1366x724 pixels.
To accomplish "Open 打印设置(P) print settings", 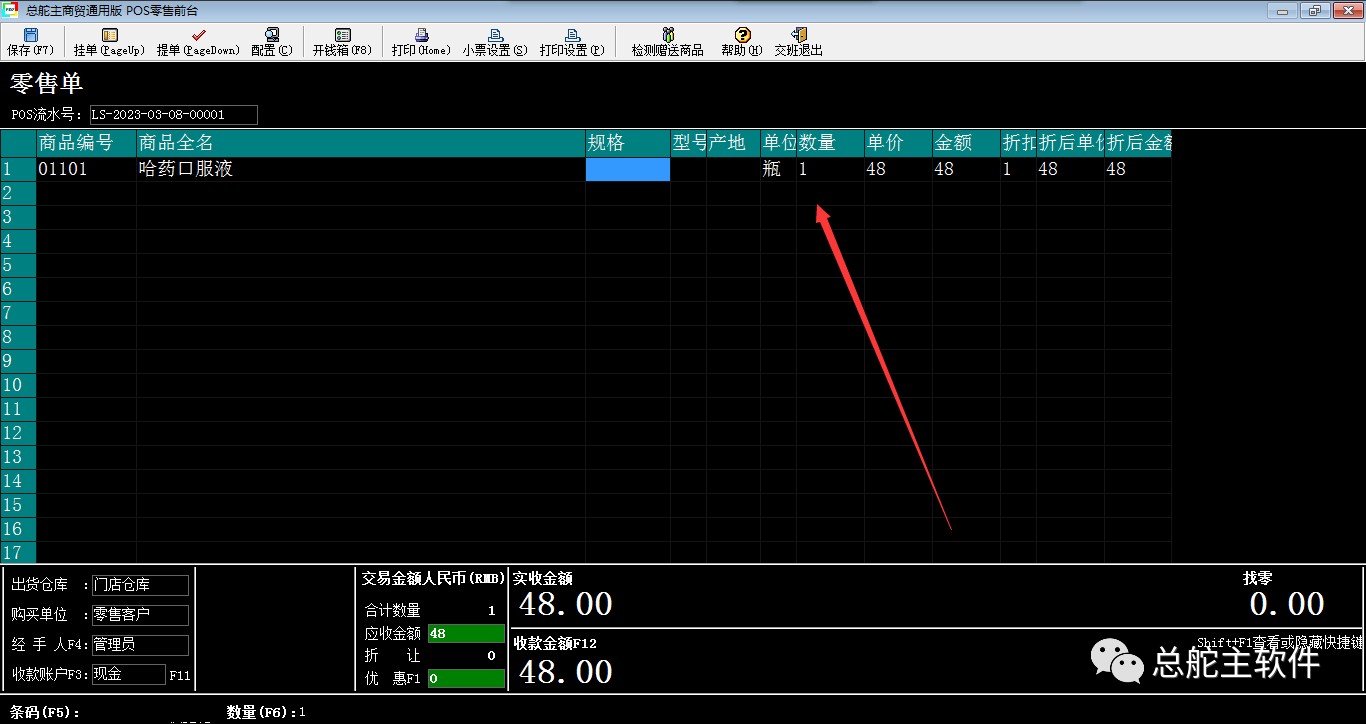I will click(x=572, y=42).
